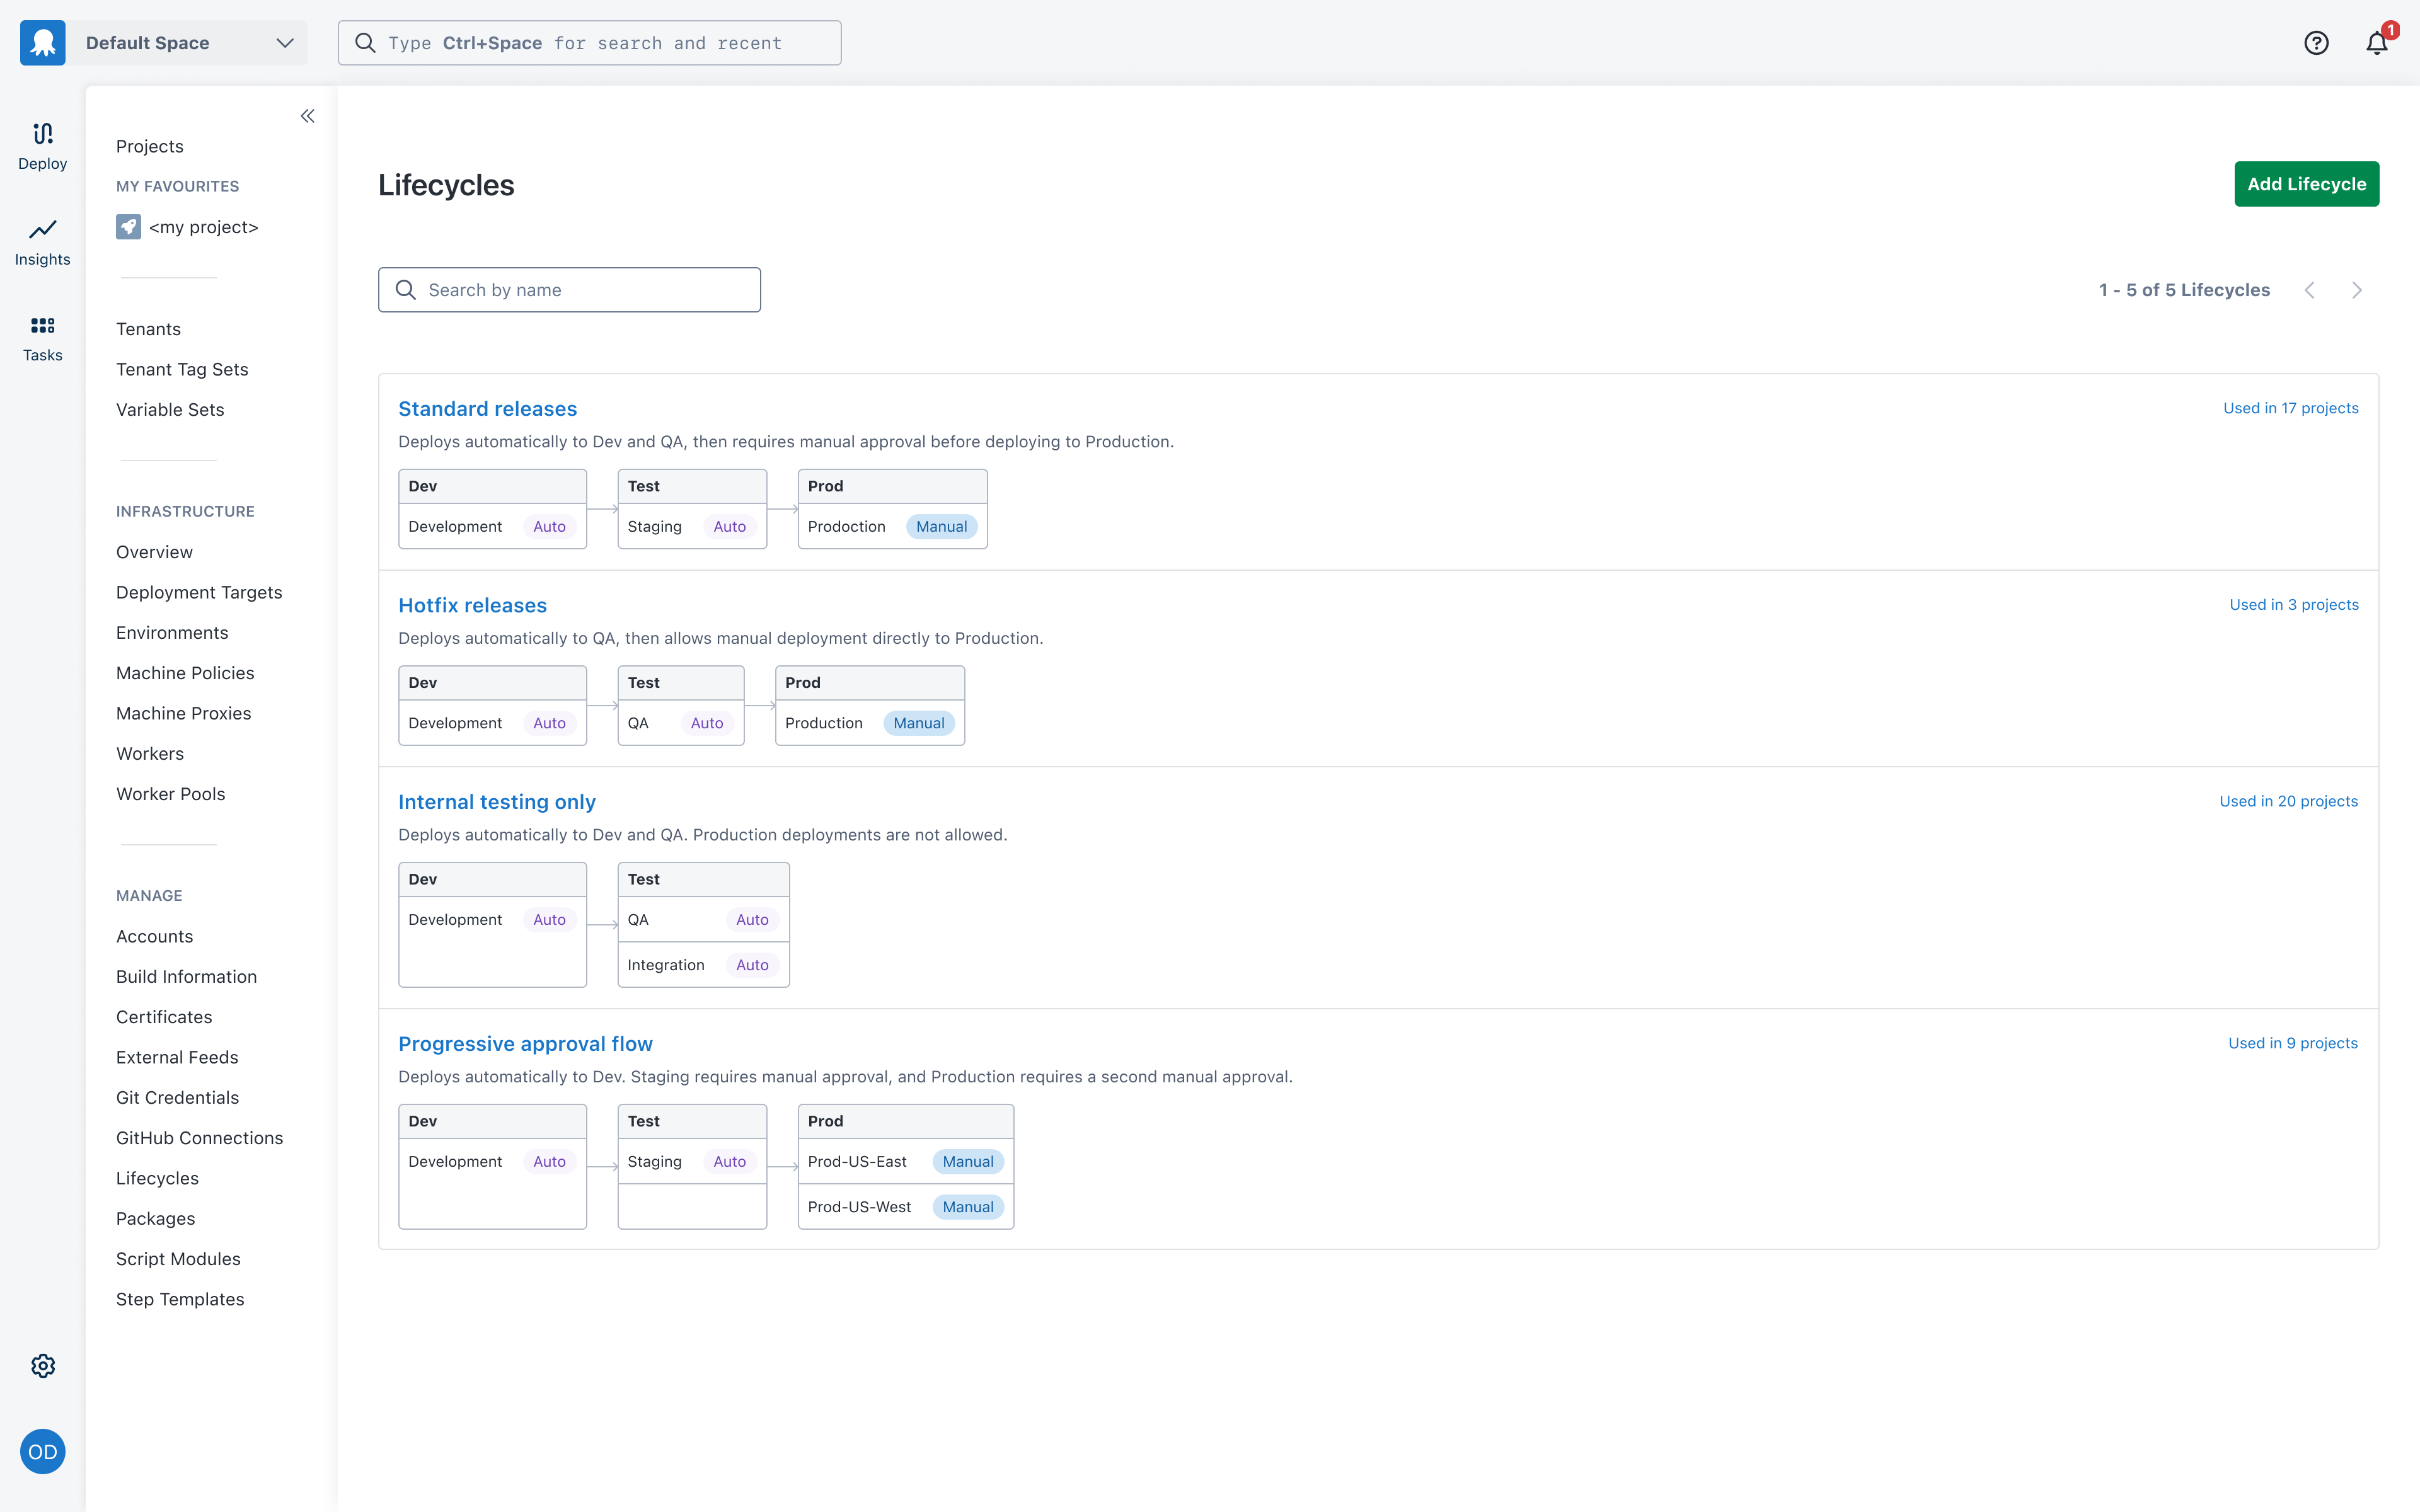Click the Manual badge next to Prodoction

pyautogui.click(x=942, y=527)
